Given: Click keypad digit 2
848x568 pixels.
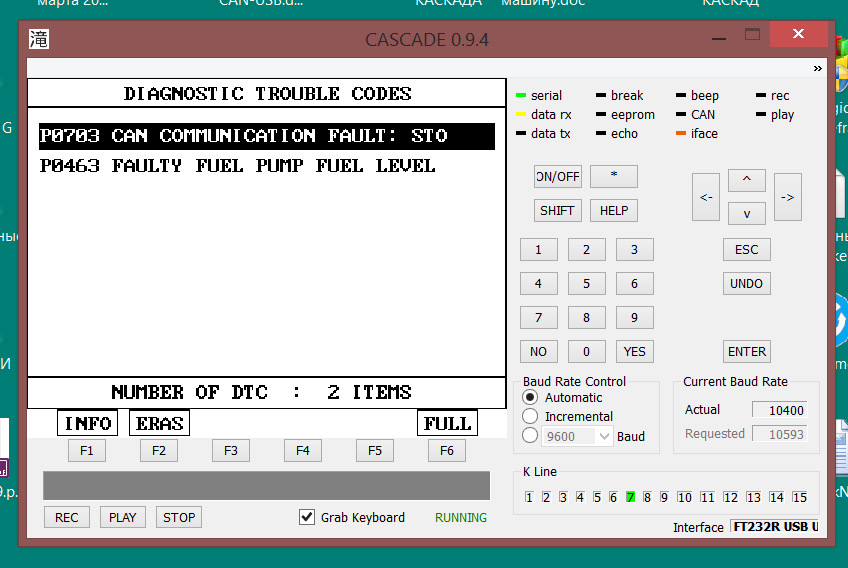Looking at the screenshot, I should click(587, 249).
